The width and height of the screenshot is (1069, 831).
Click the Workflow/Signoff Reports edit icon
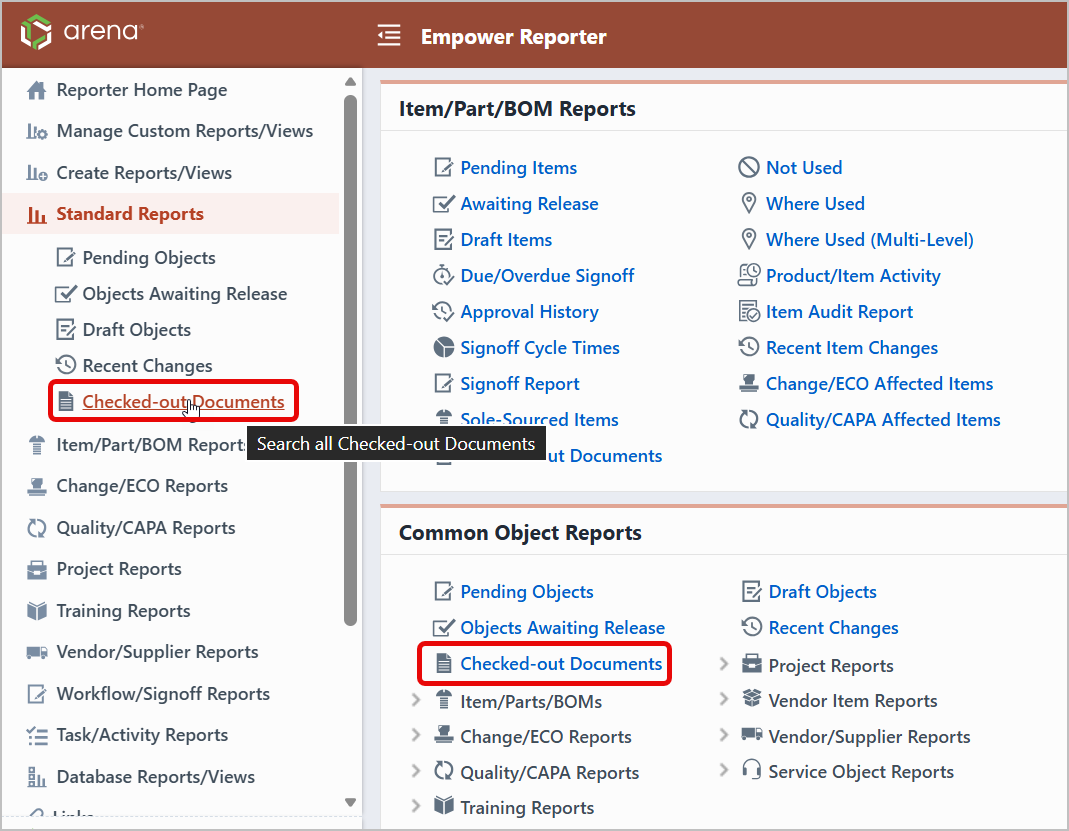point(37,694)
